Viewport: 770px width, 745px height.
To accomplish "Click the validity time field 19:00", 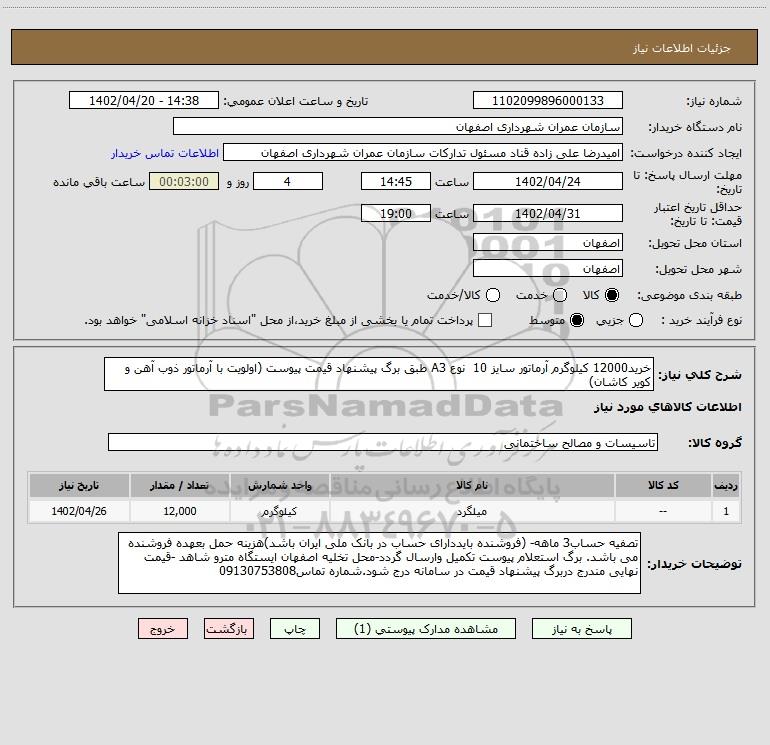I will click(x=396, y=213).
